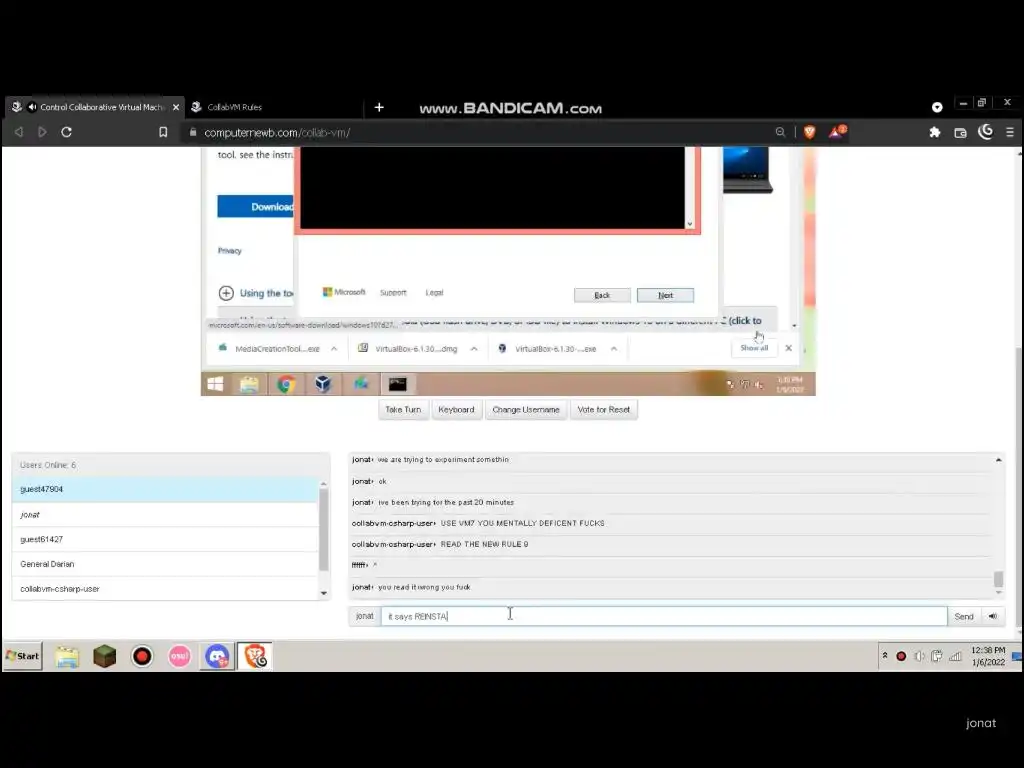Select General Darian in users list
Screen dimensions: 1024x768
165,564
